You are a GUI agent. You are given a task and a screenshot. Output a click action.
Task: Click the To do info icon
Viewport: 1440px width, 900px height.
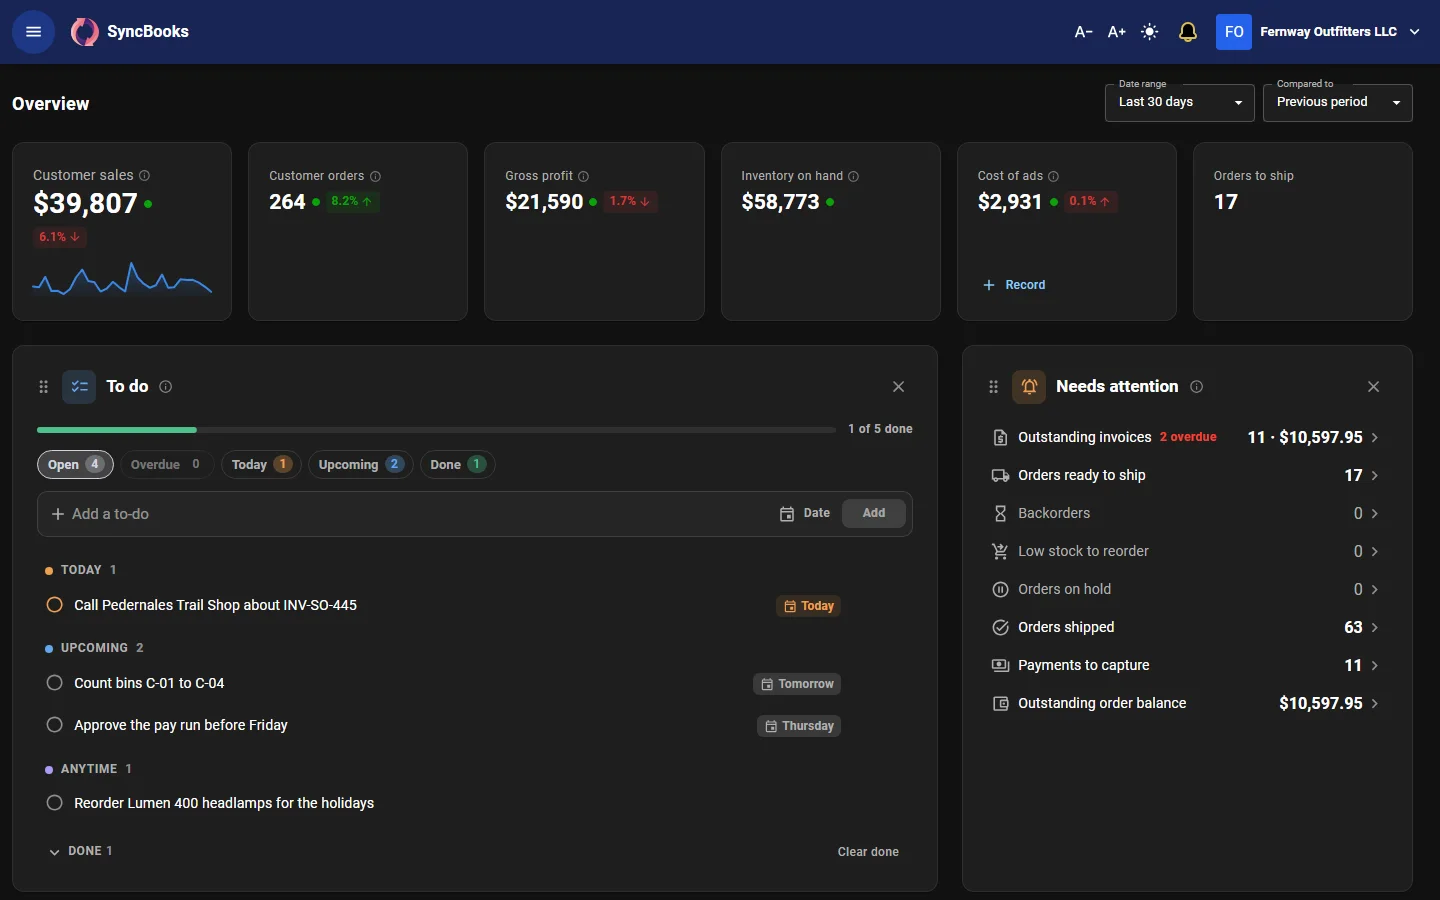pyautogui.click(x=166, y=387)
